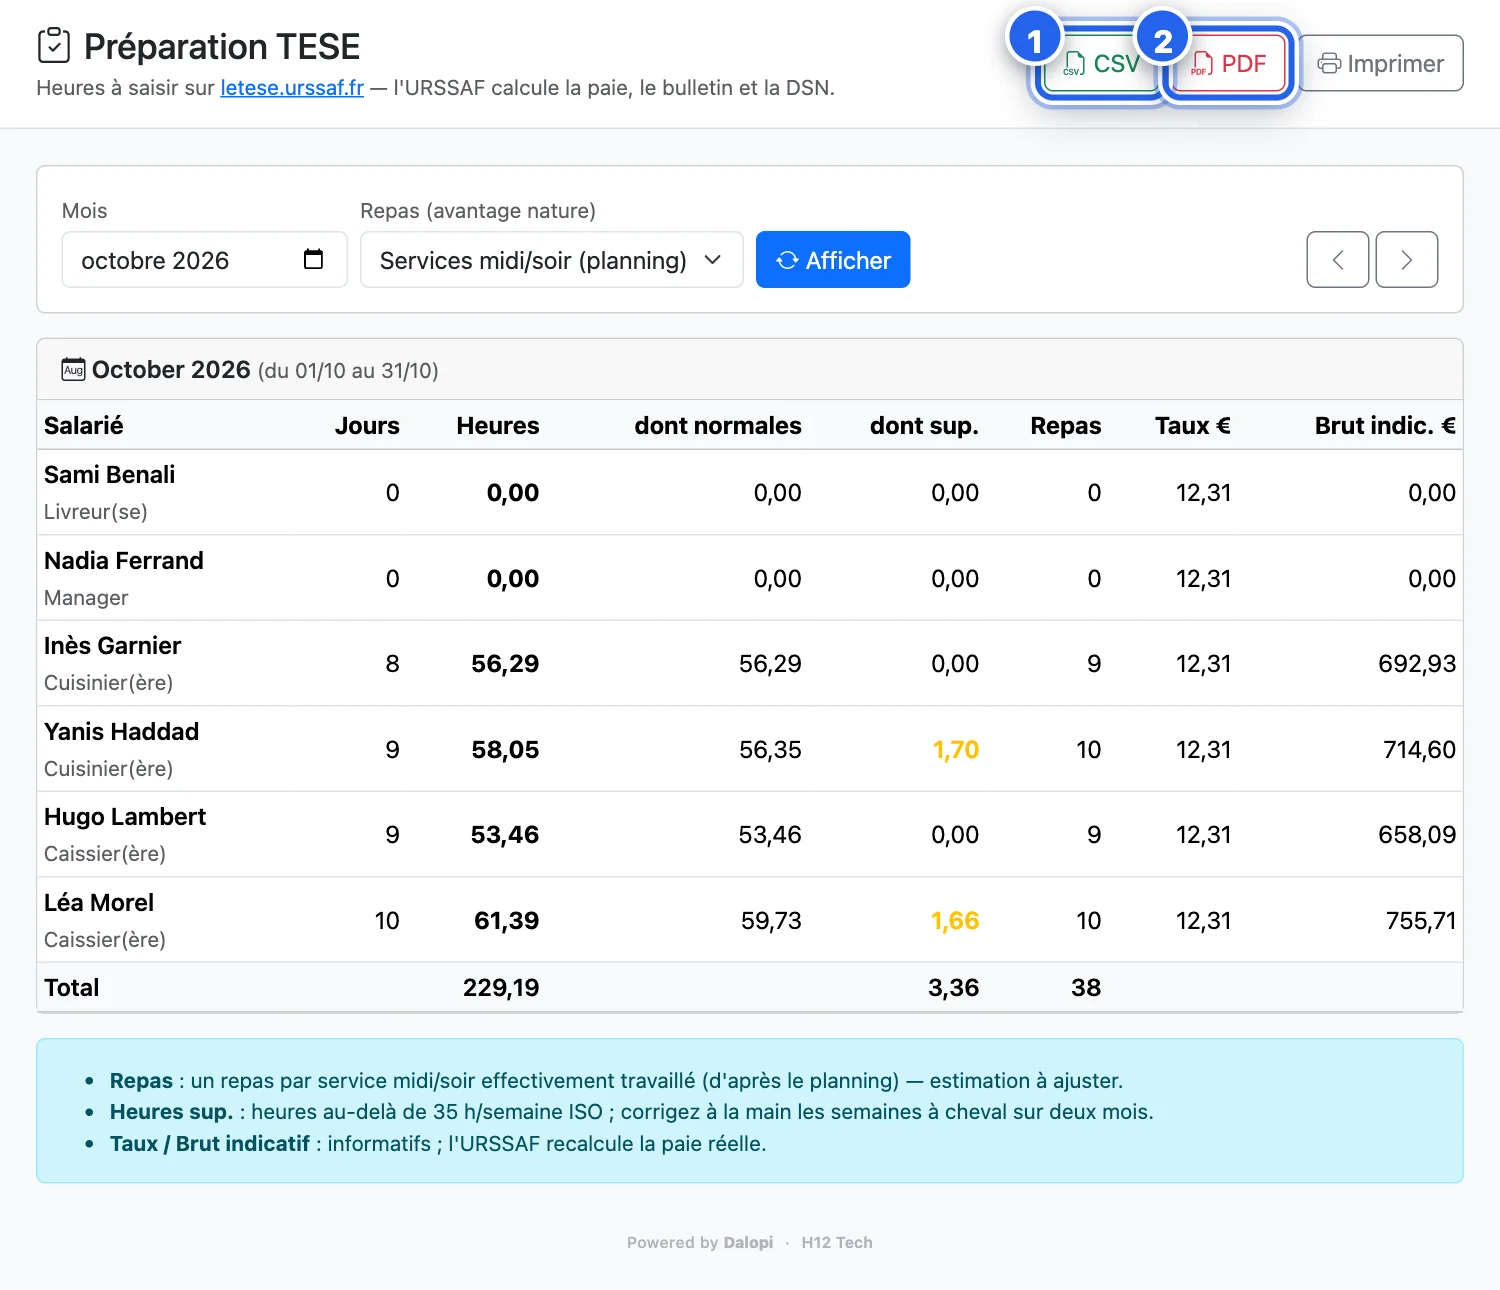Click the total overtime value 3,36
Image resolution: width=1500 pixels, height=1290 pixels.
point(954,988)
